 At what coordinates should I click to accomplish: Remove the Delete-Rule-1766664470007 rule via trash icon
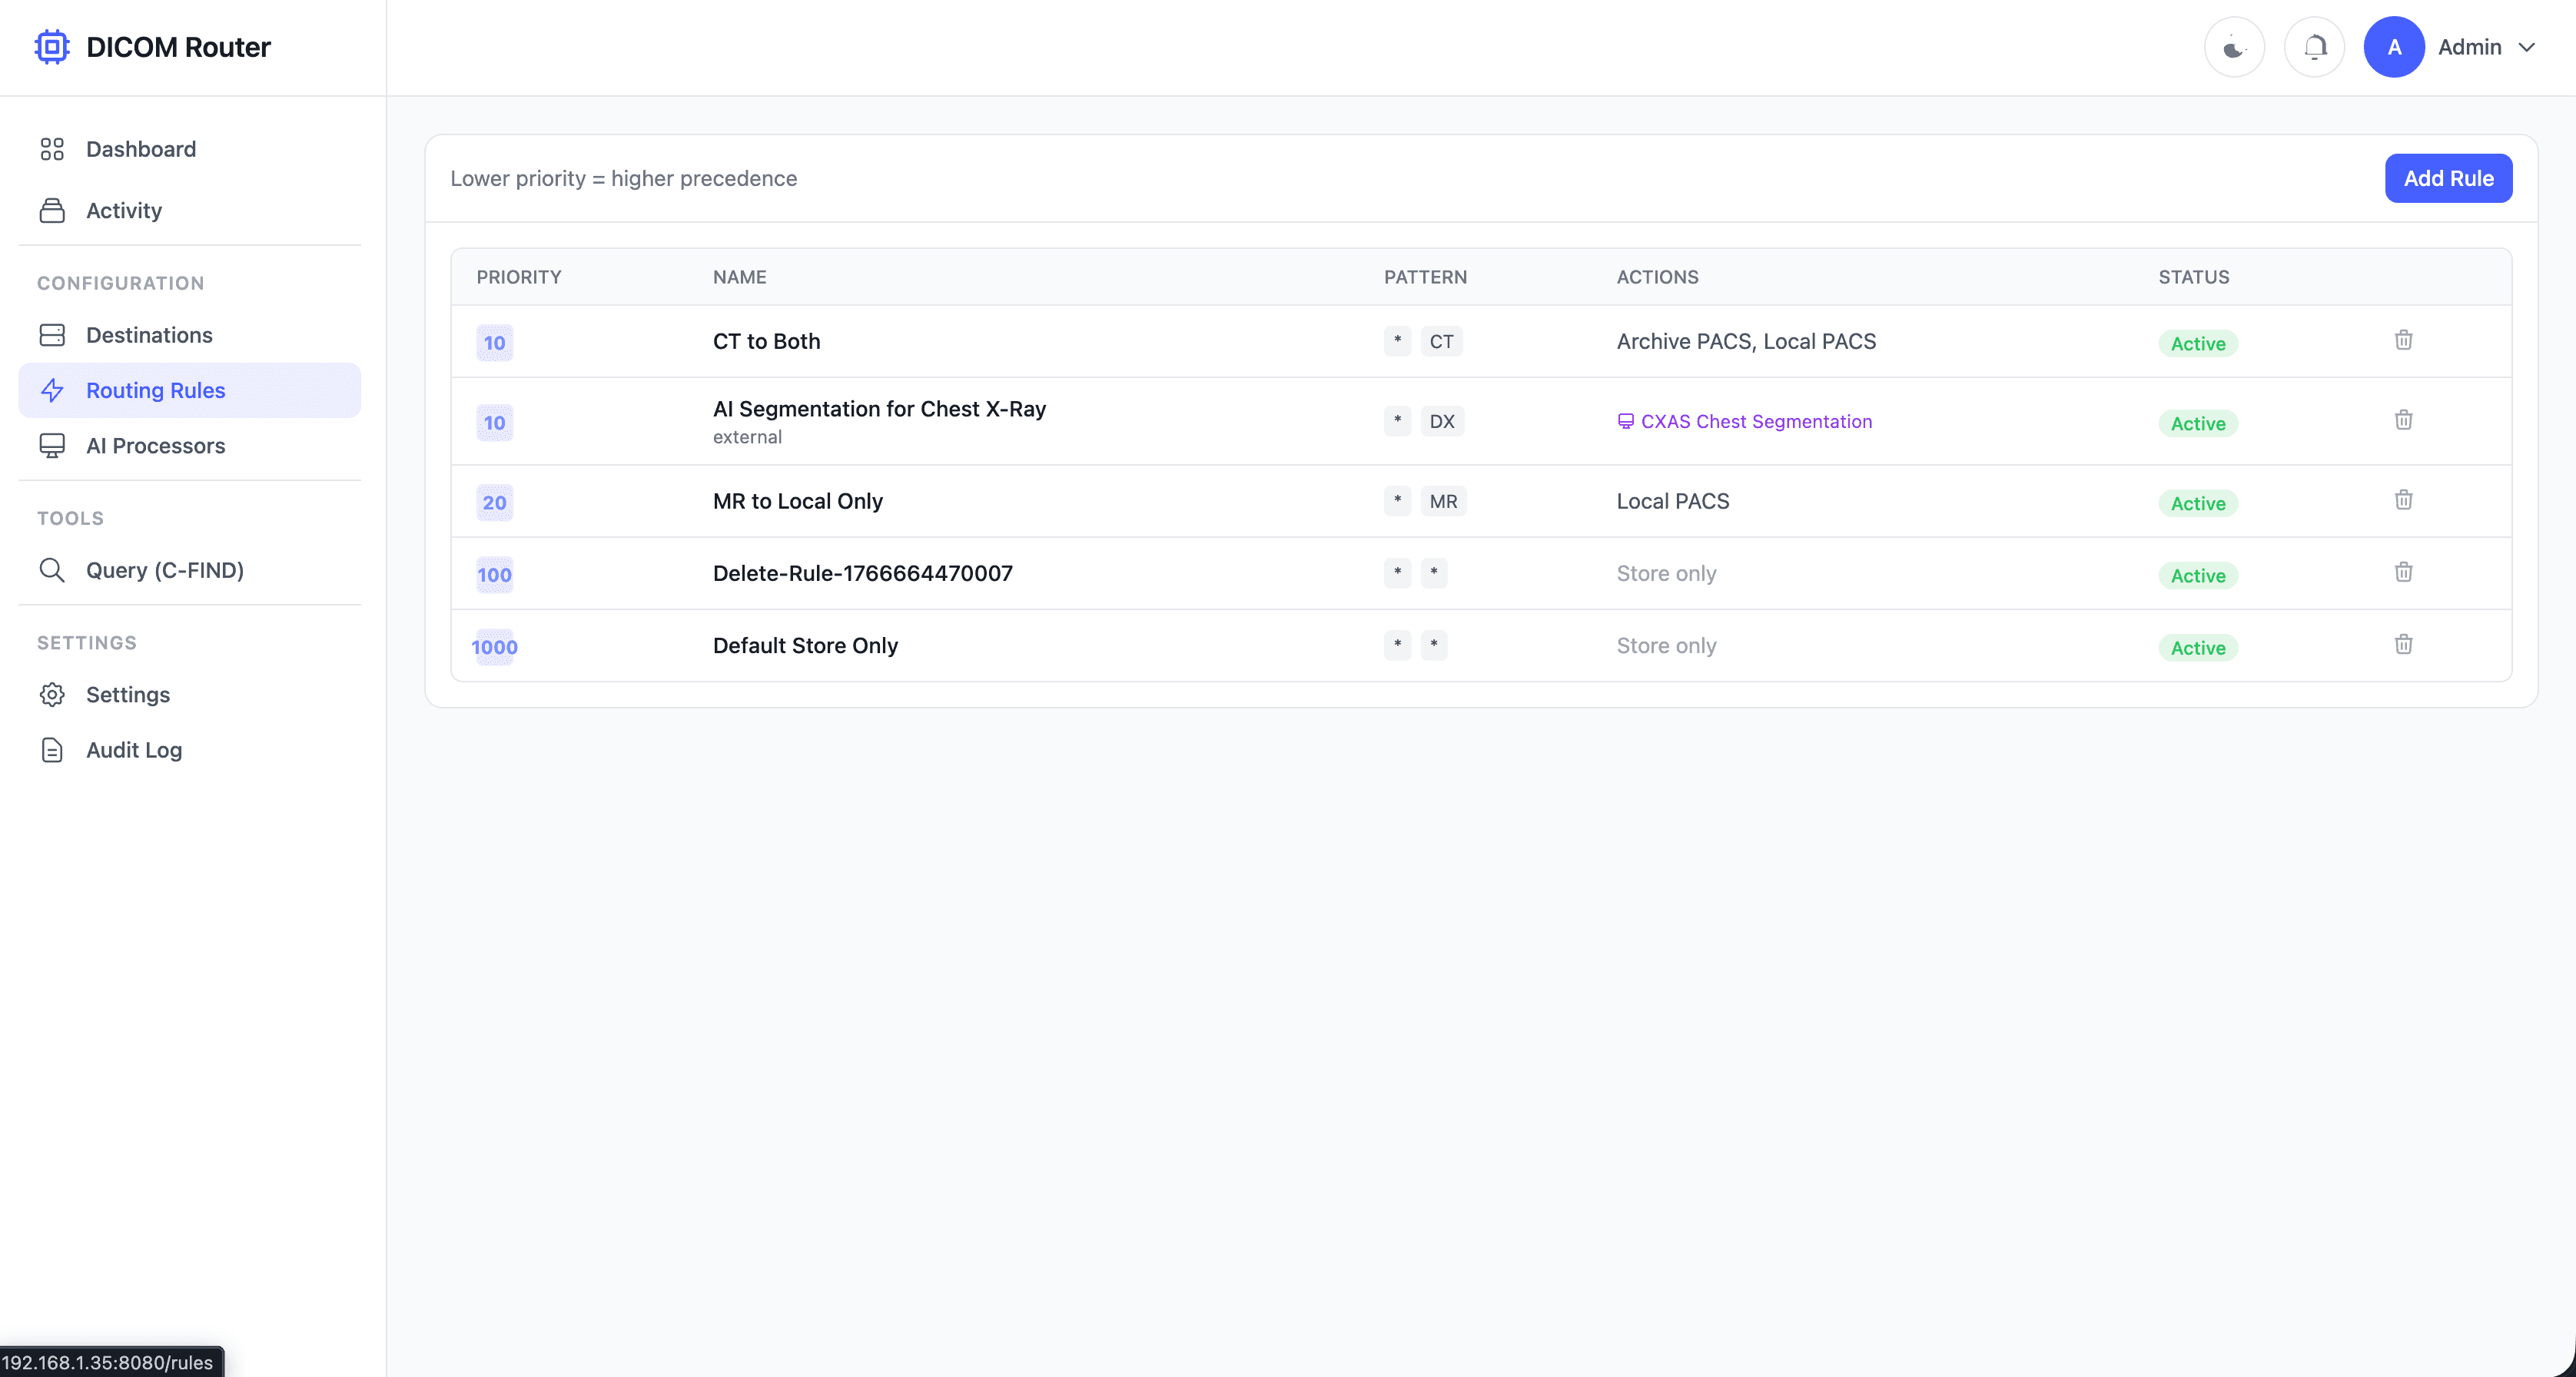click(2403, 572)
